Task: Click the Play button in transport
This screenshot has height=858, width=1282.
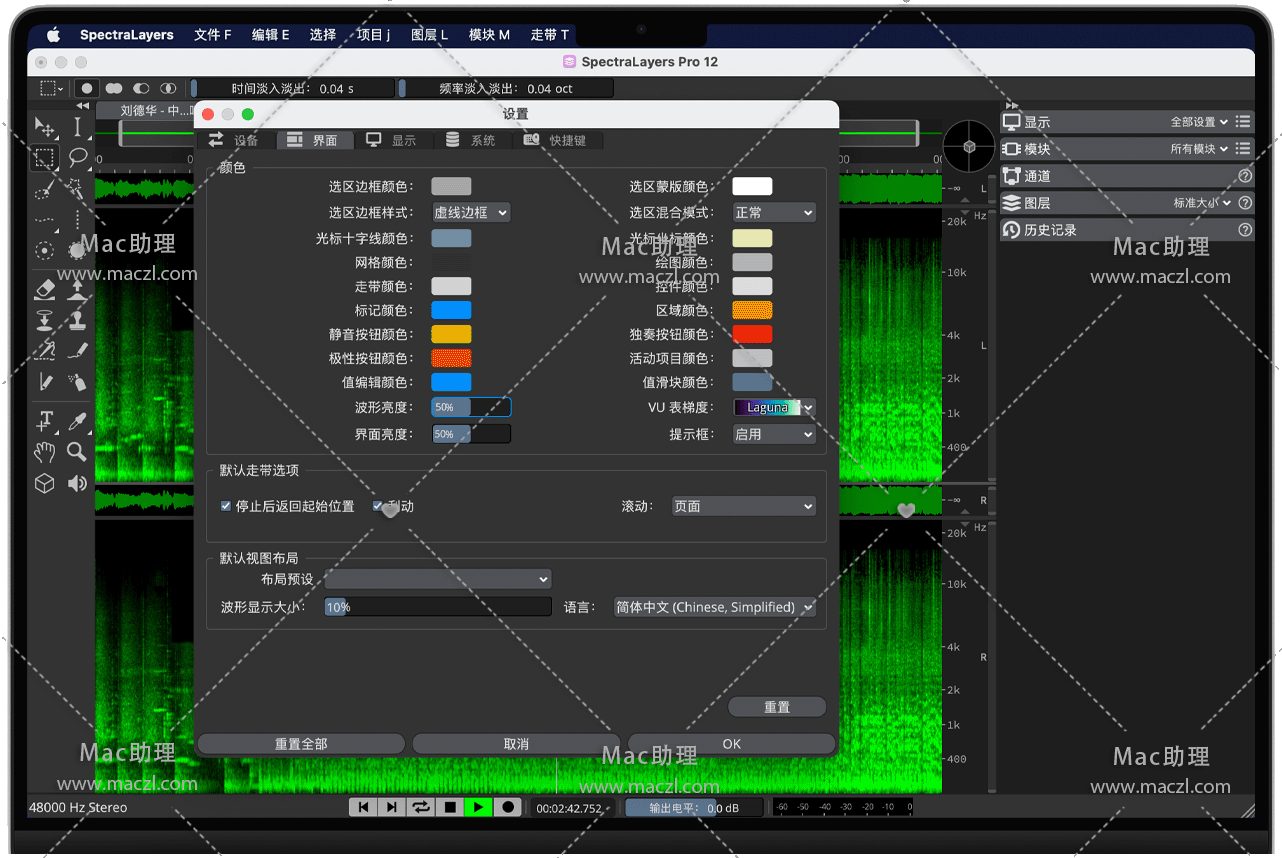Action: coord(478,807)
